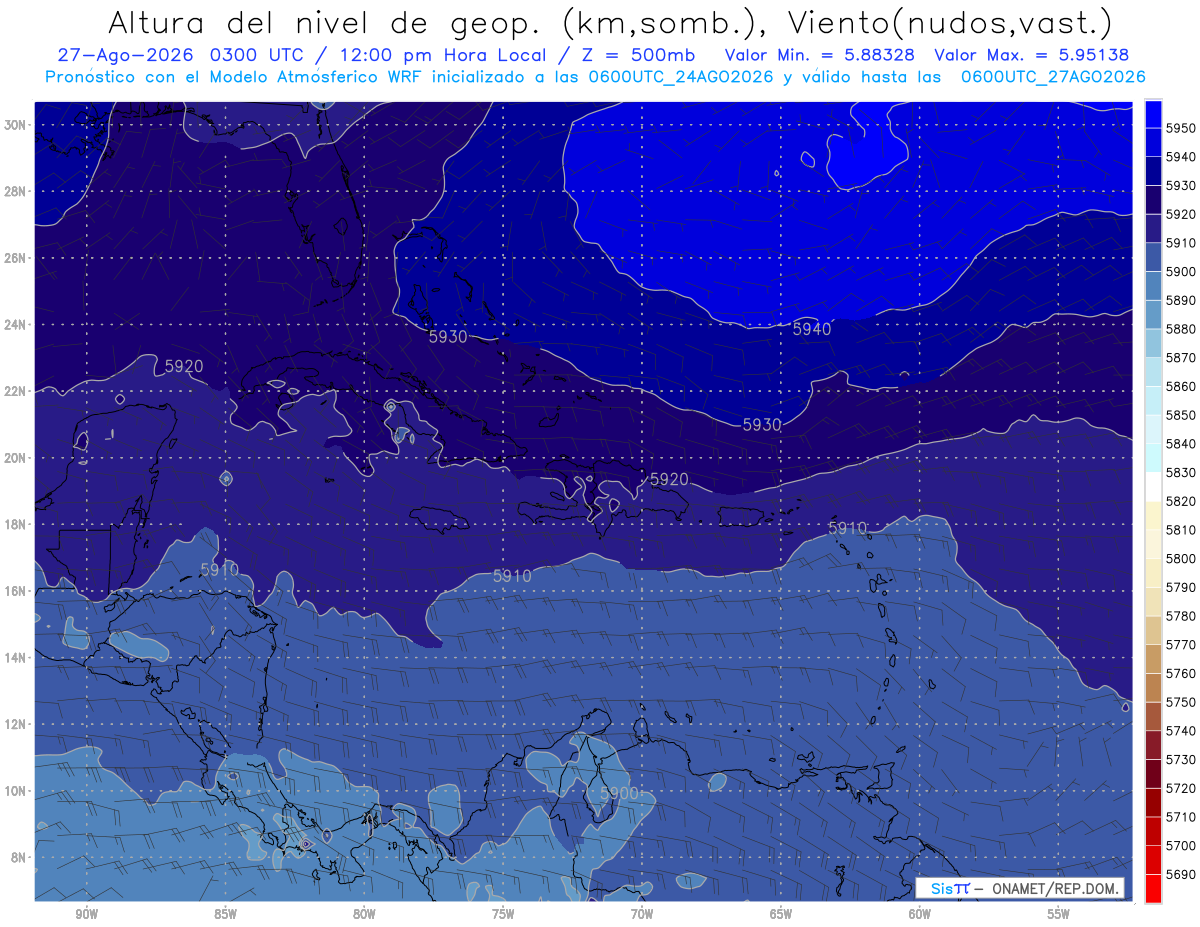Click the bright blue swatch atop the color bar

tap(1153, 114)
